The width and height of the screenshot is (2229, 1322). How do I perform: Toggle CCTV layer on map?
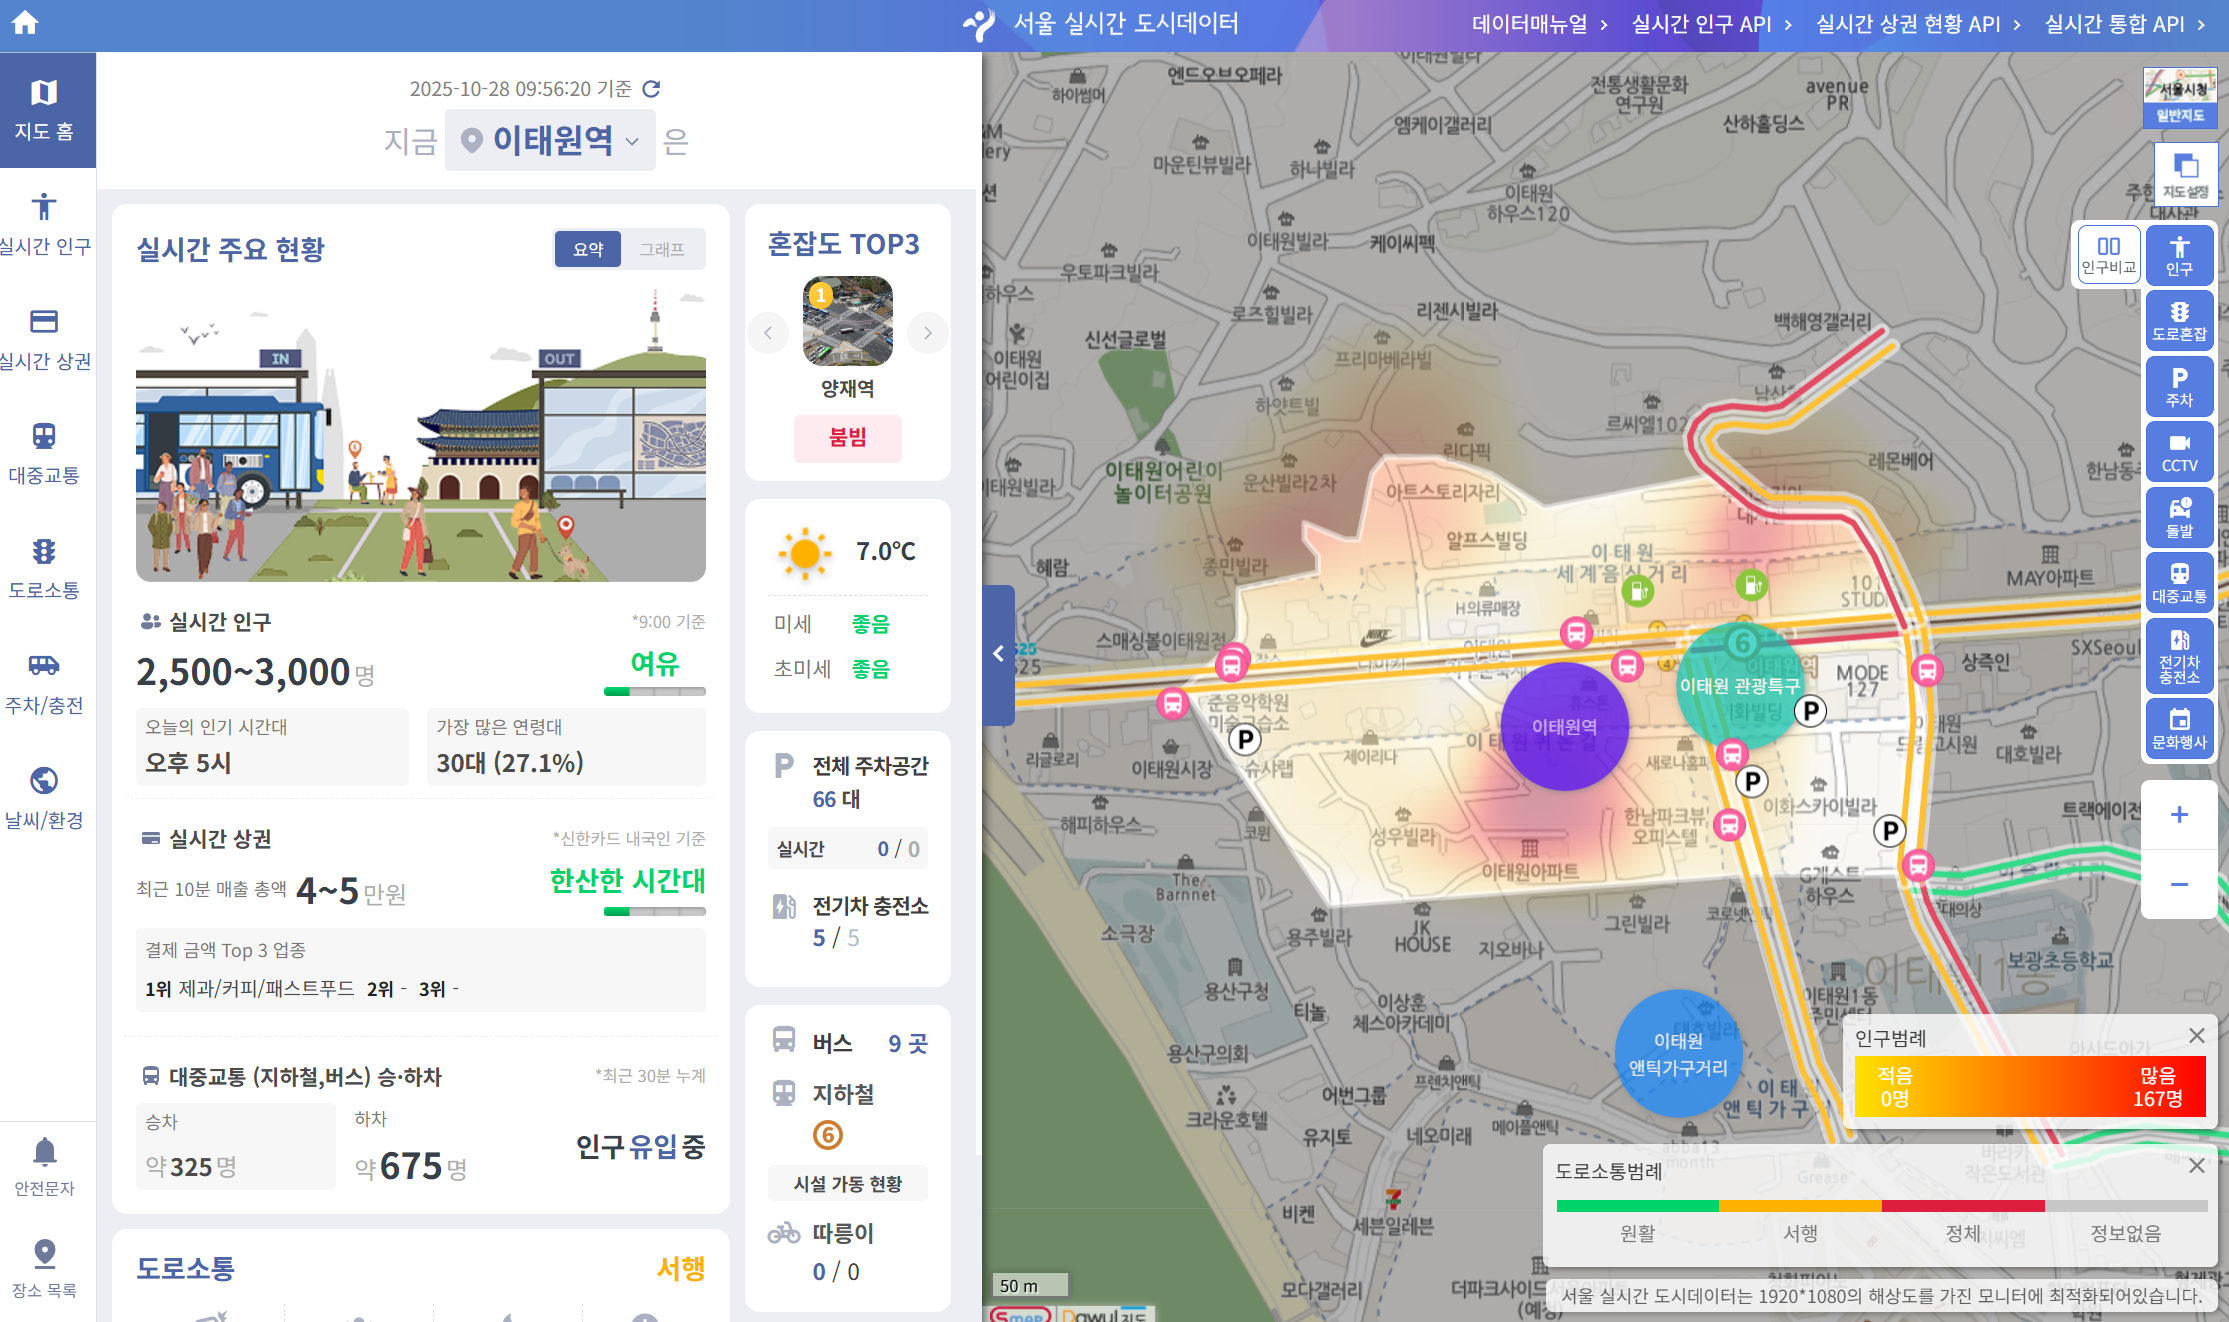(2179, 452)
